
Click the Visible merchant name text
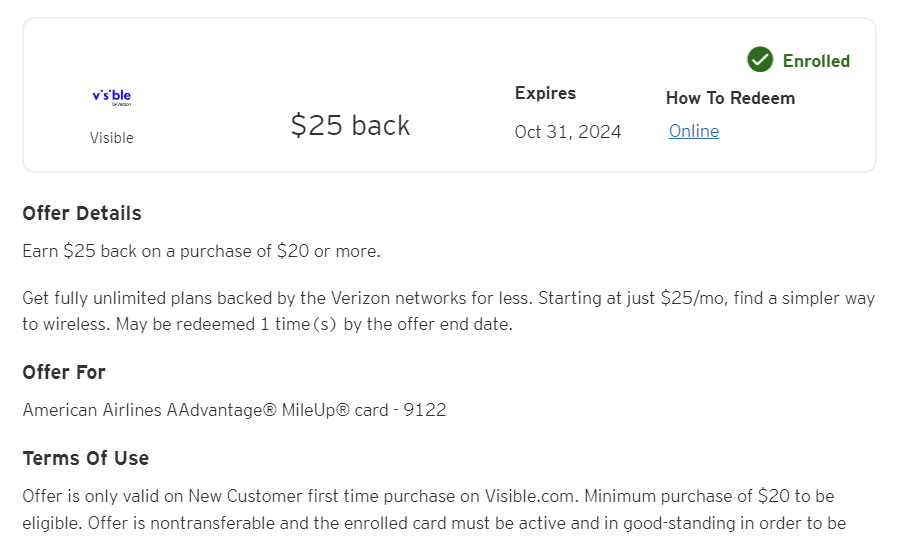[x=111, y=138]
